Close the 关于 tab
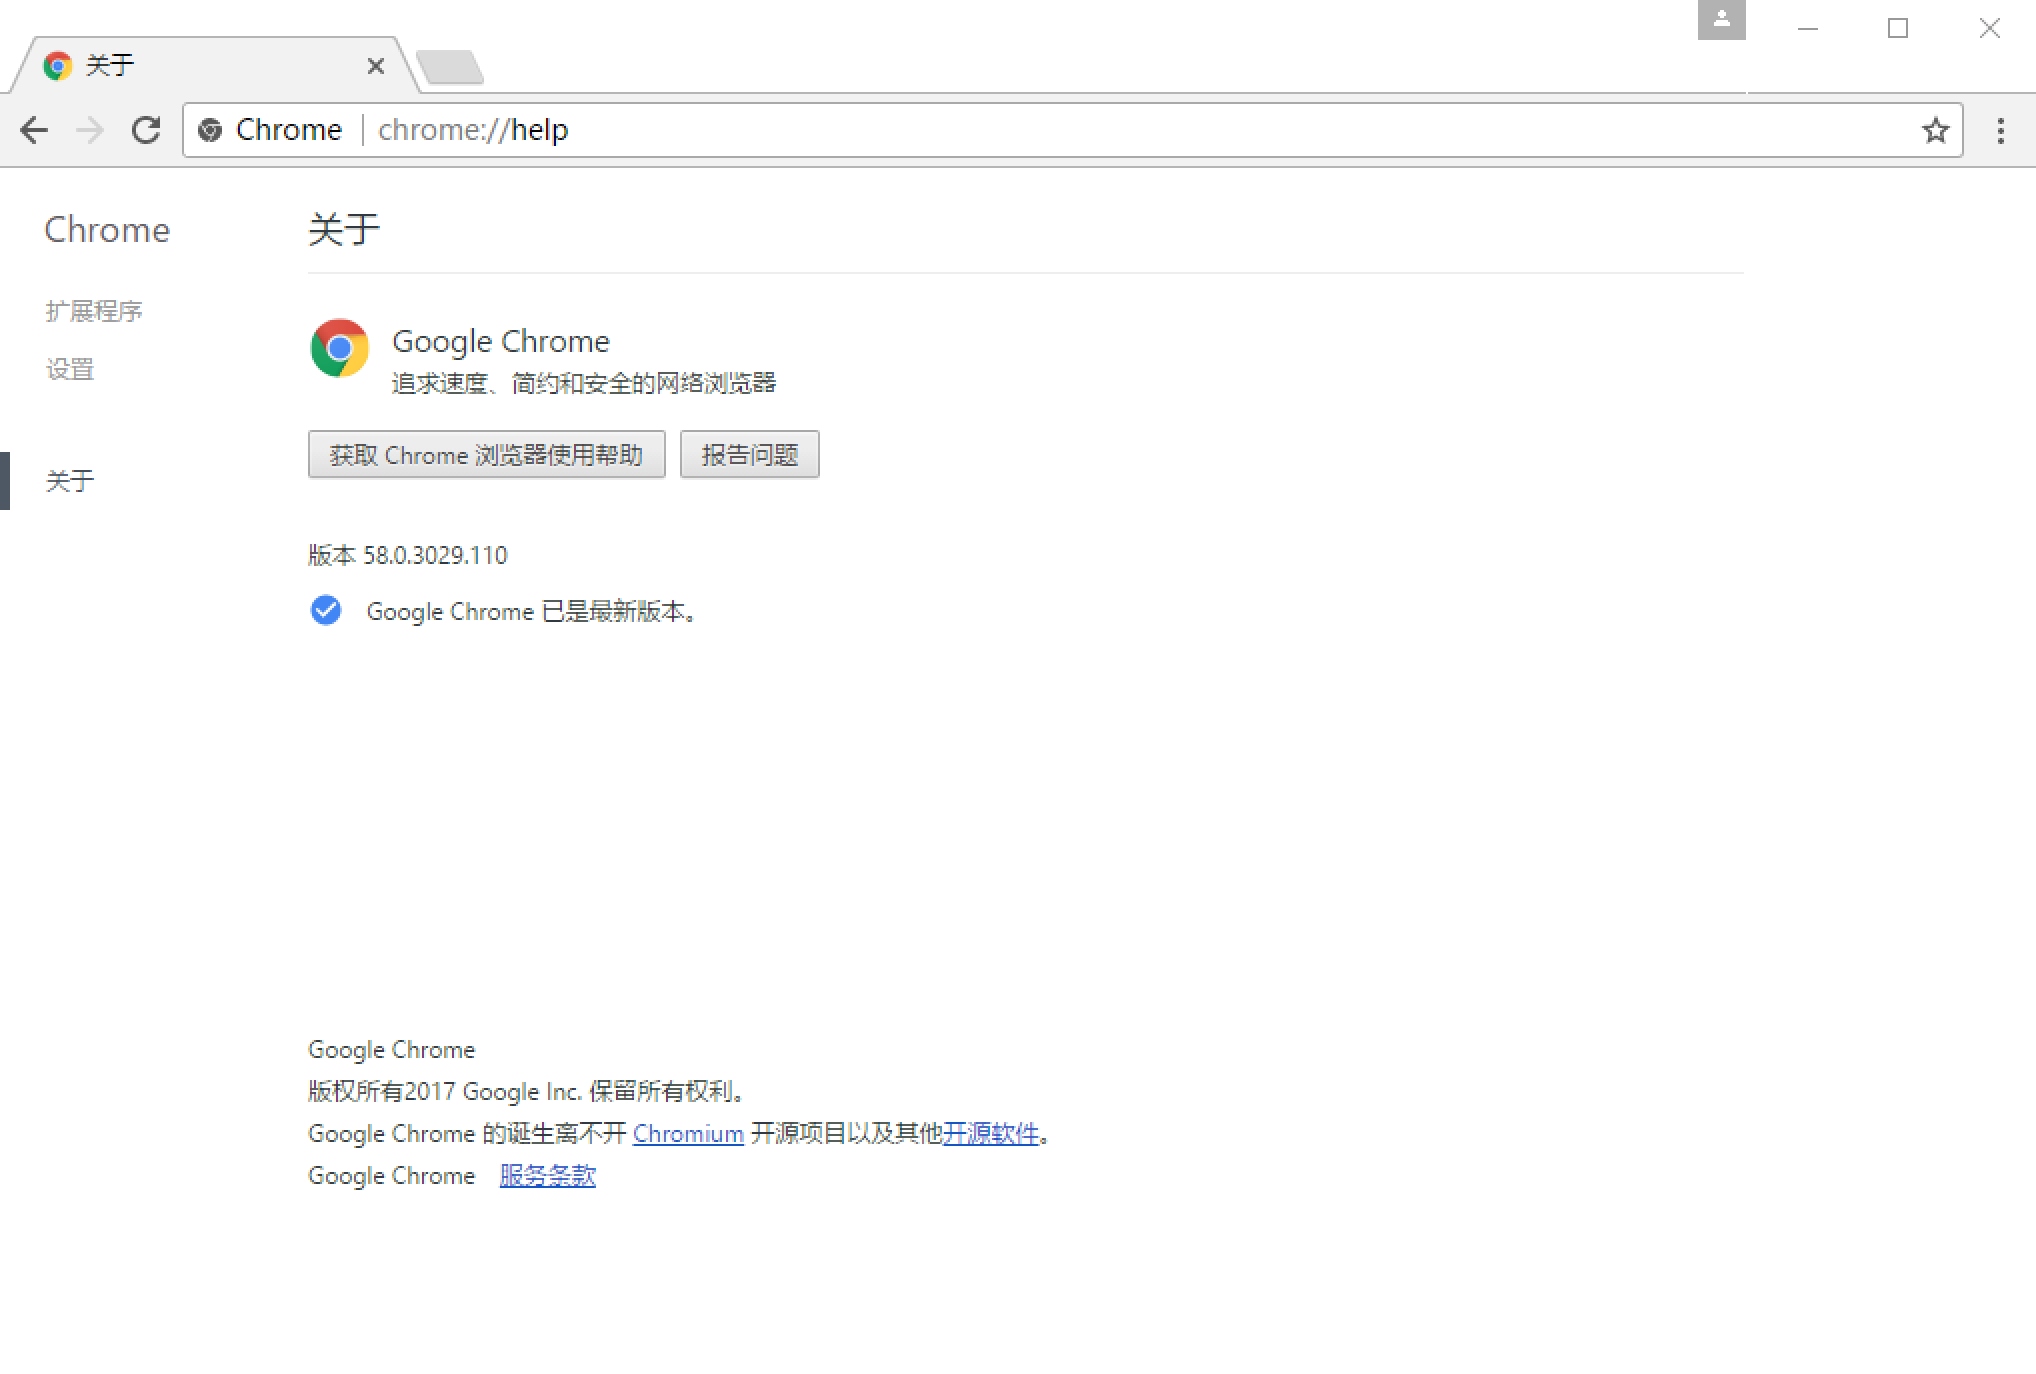The height and width of the screenshot is (1374, 2036). [376, 66]
